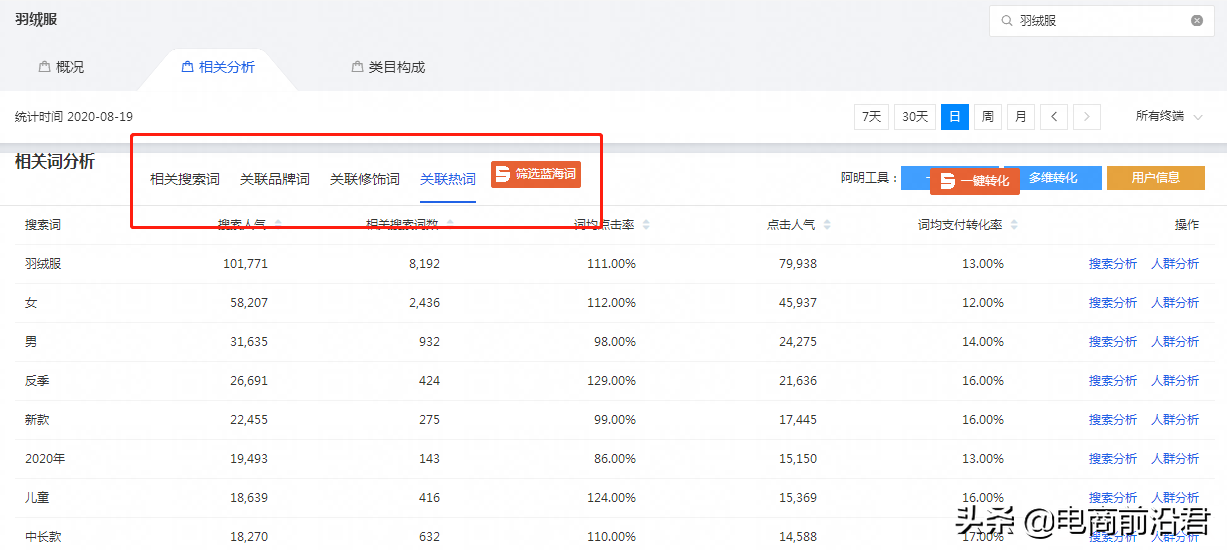Click the 79,938 click popularity value
The width and height of the screenshot is (1227, 553).
797,264
